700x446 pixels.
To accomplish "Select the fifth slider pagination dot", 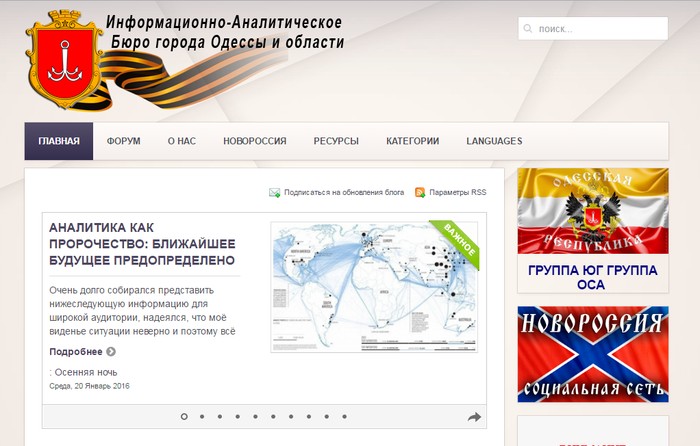I will coord(255,417).
